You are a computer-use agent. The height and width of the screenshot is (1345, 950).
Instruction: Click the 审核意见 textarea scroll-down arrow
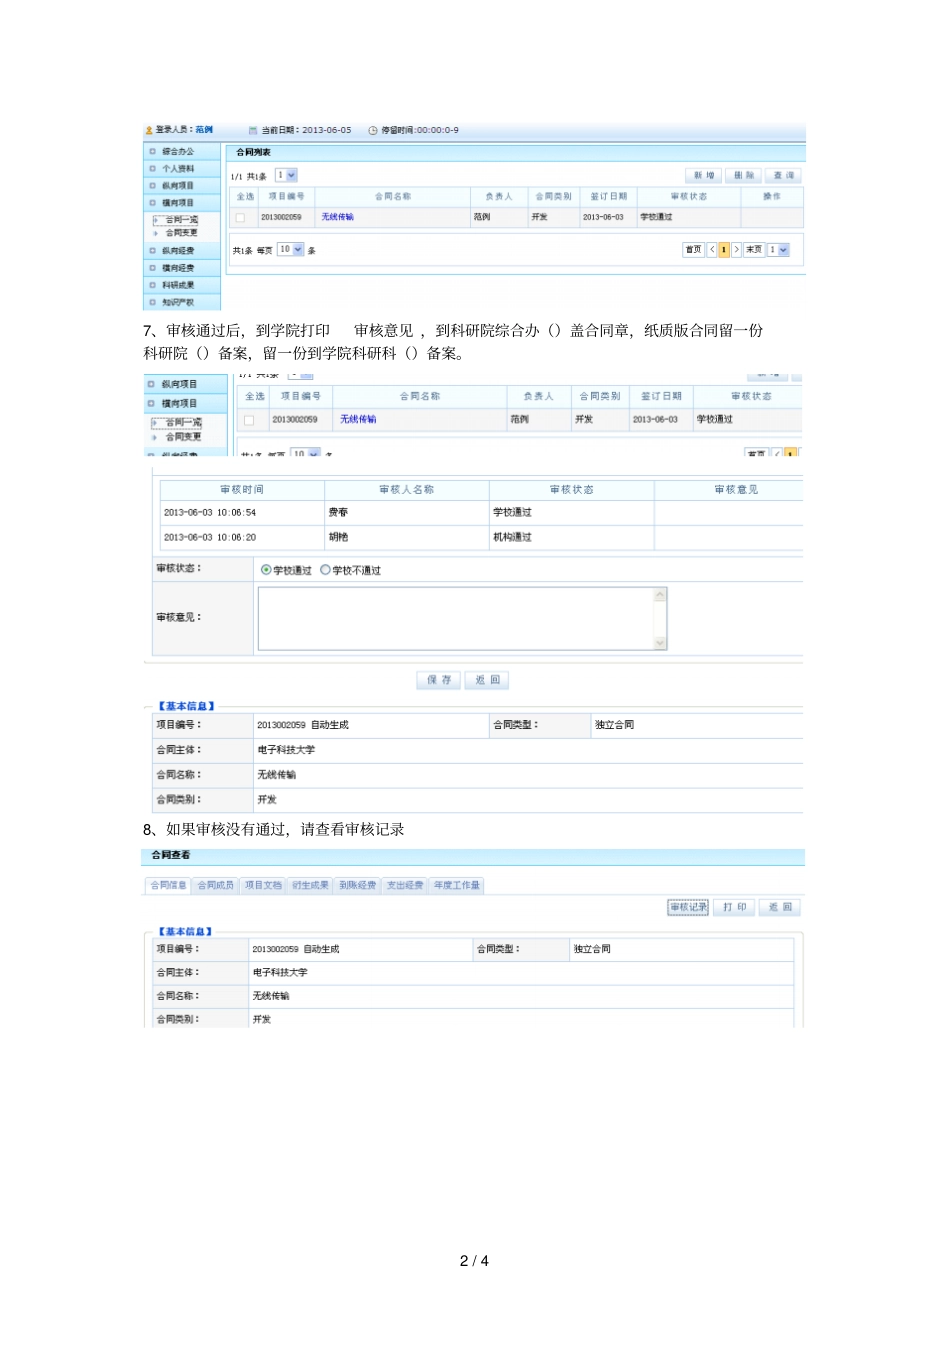[x=660, y=643]
